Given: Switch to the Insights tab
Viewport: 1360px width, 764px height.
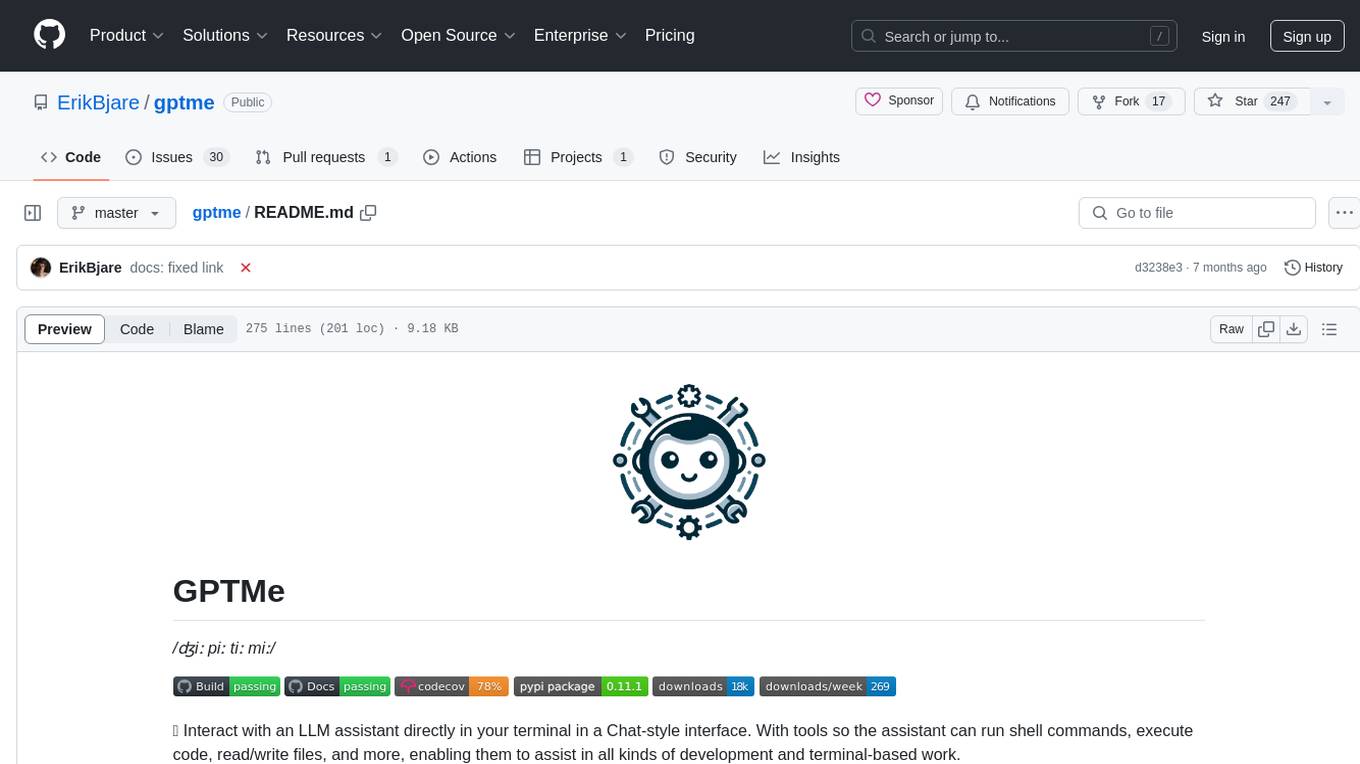Looking at the screenshot, I should click(802, 157).
